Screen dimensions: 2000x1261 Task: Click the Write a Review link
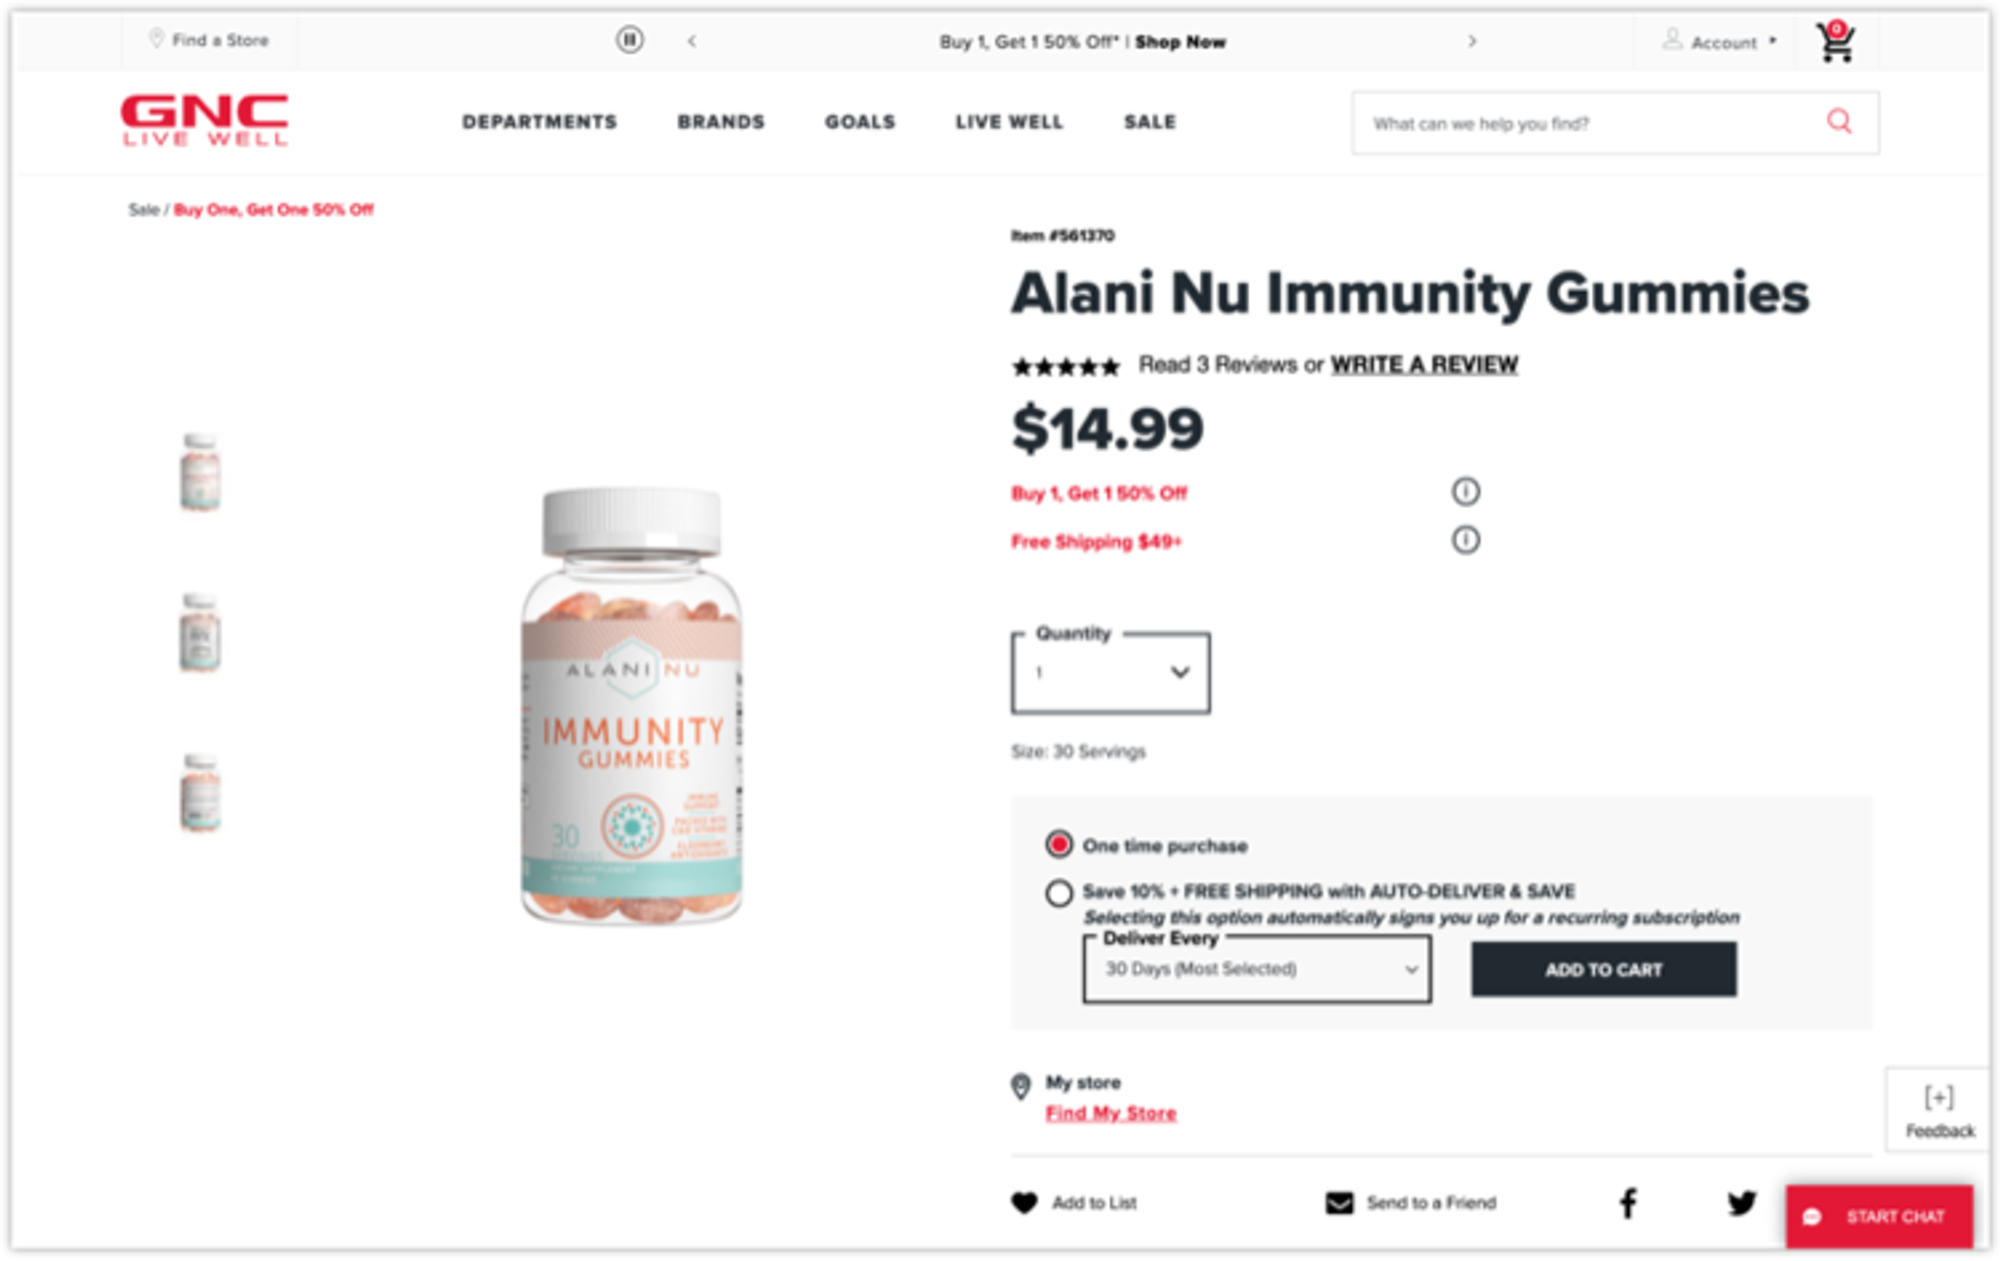tap(1424, 365)
